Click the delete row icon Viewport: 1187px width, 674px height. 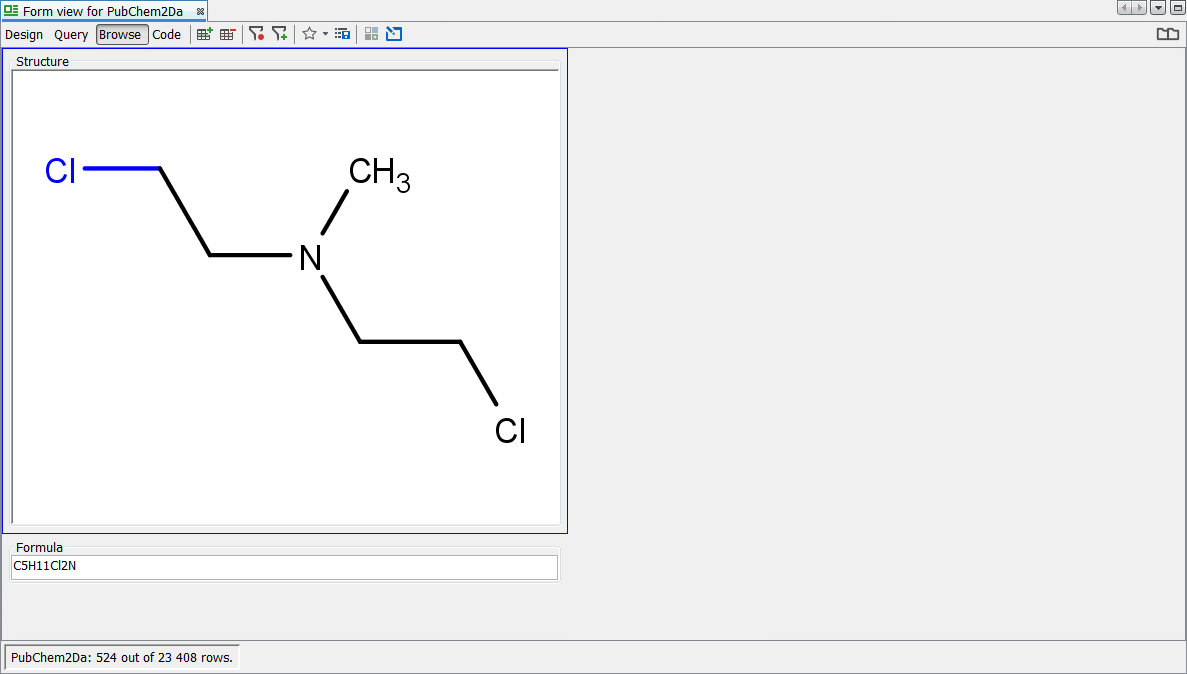[x=228, y=34]
